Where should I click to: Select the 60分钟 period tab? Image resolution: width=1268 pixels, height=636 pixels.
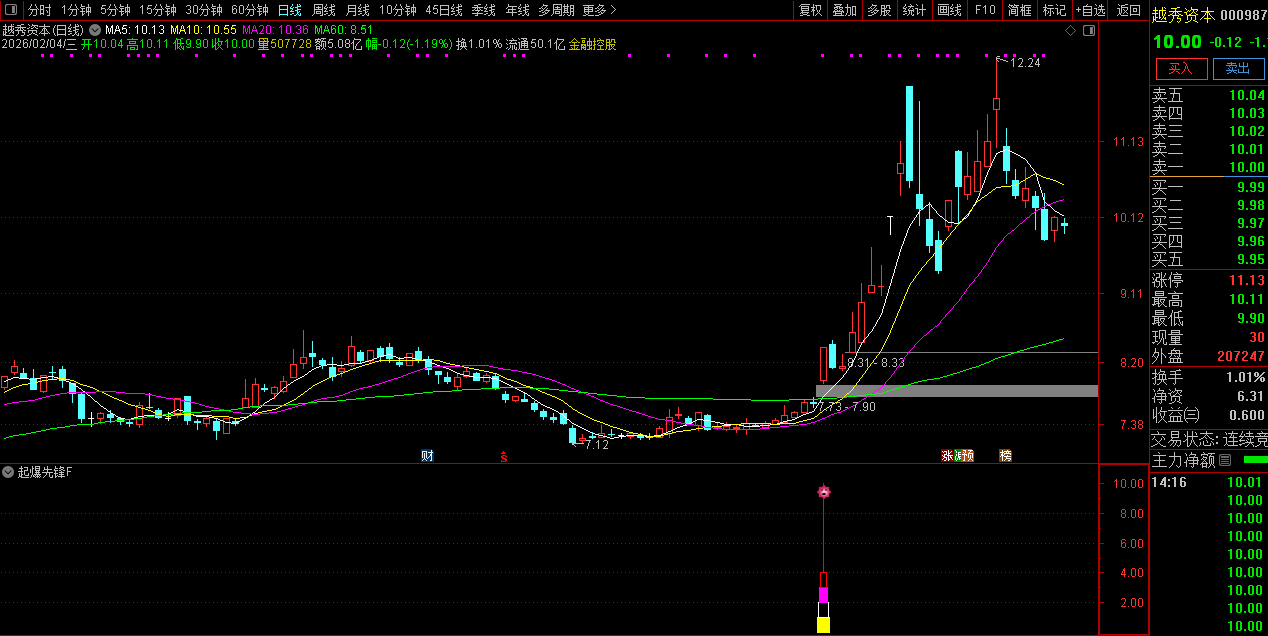pos(249,10)
